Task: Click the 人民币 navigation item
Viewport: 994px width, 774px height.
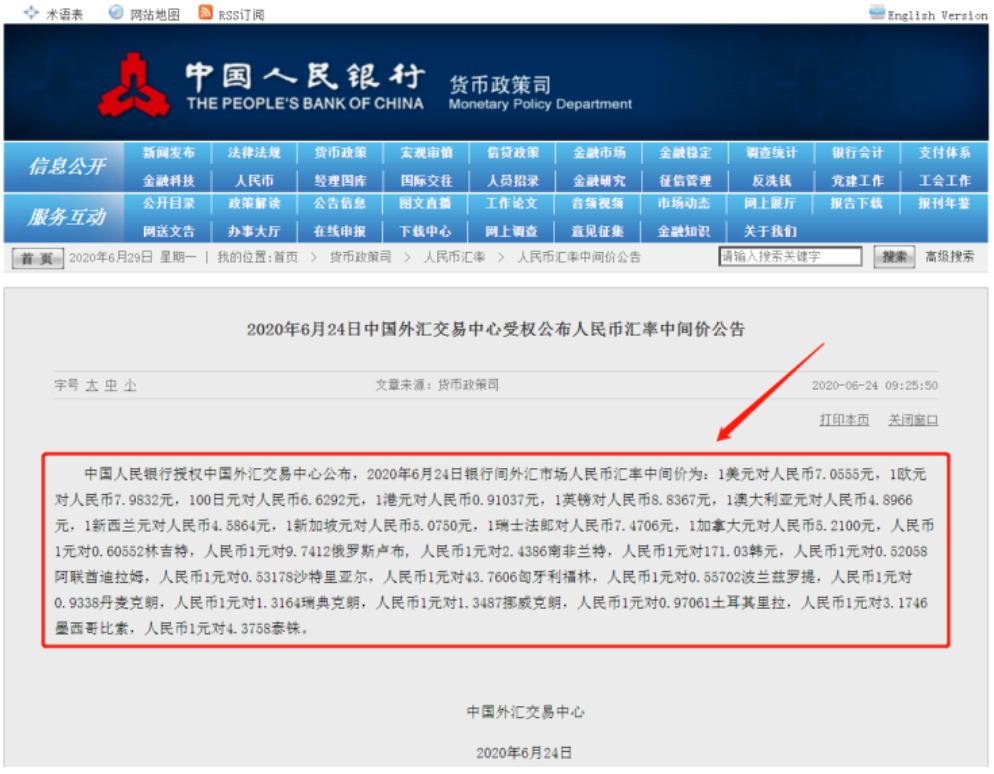Action: pyautogui.click(x=254, y=181)
